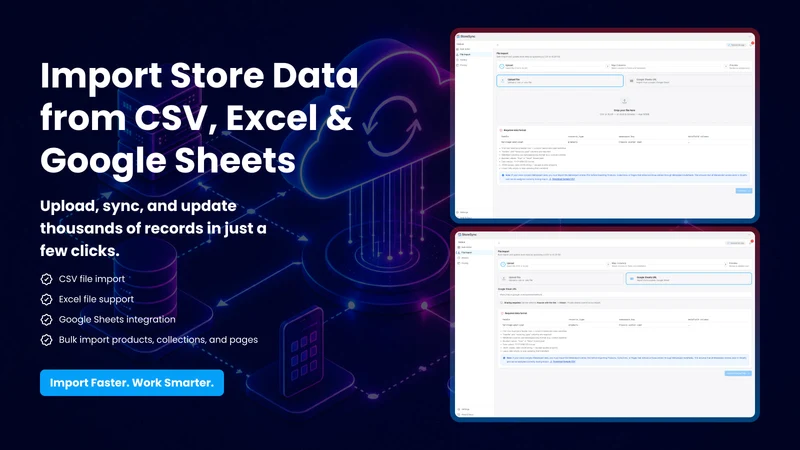Click the Map Columns step in the lower screenshot
The image size is (800, 450).
(x=627, y=264)
